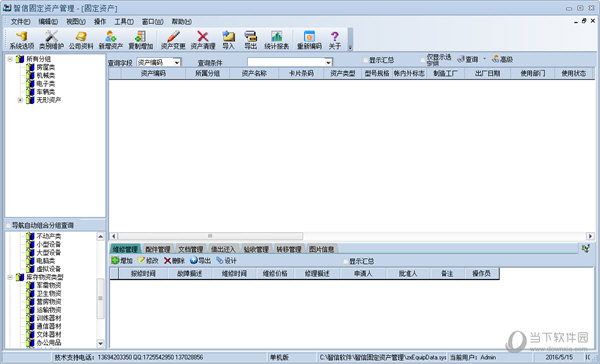
Task: Open the 查询条件 dropdown arrow
Action: click(328, 62)
